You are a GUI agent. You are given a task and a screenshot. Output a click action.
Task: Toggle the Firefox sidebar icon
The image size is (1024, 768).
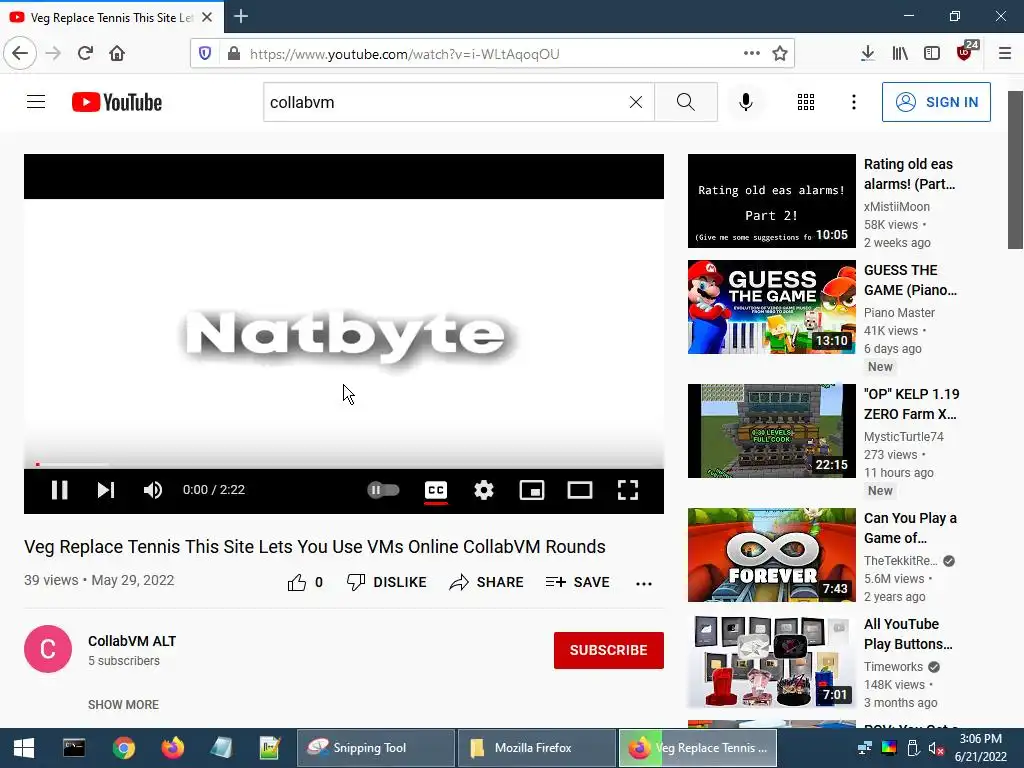pyautogui.click(x=932, y=54)
